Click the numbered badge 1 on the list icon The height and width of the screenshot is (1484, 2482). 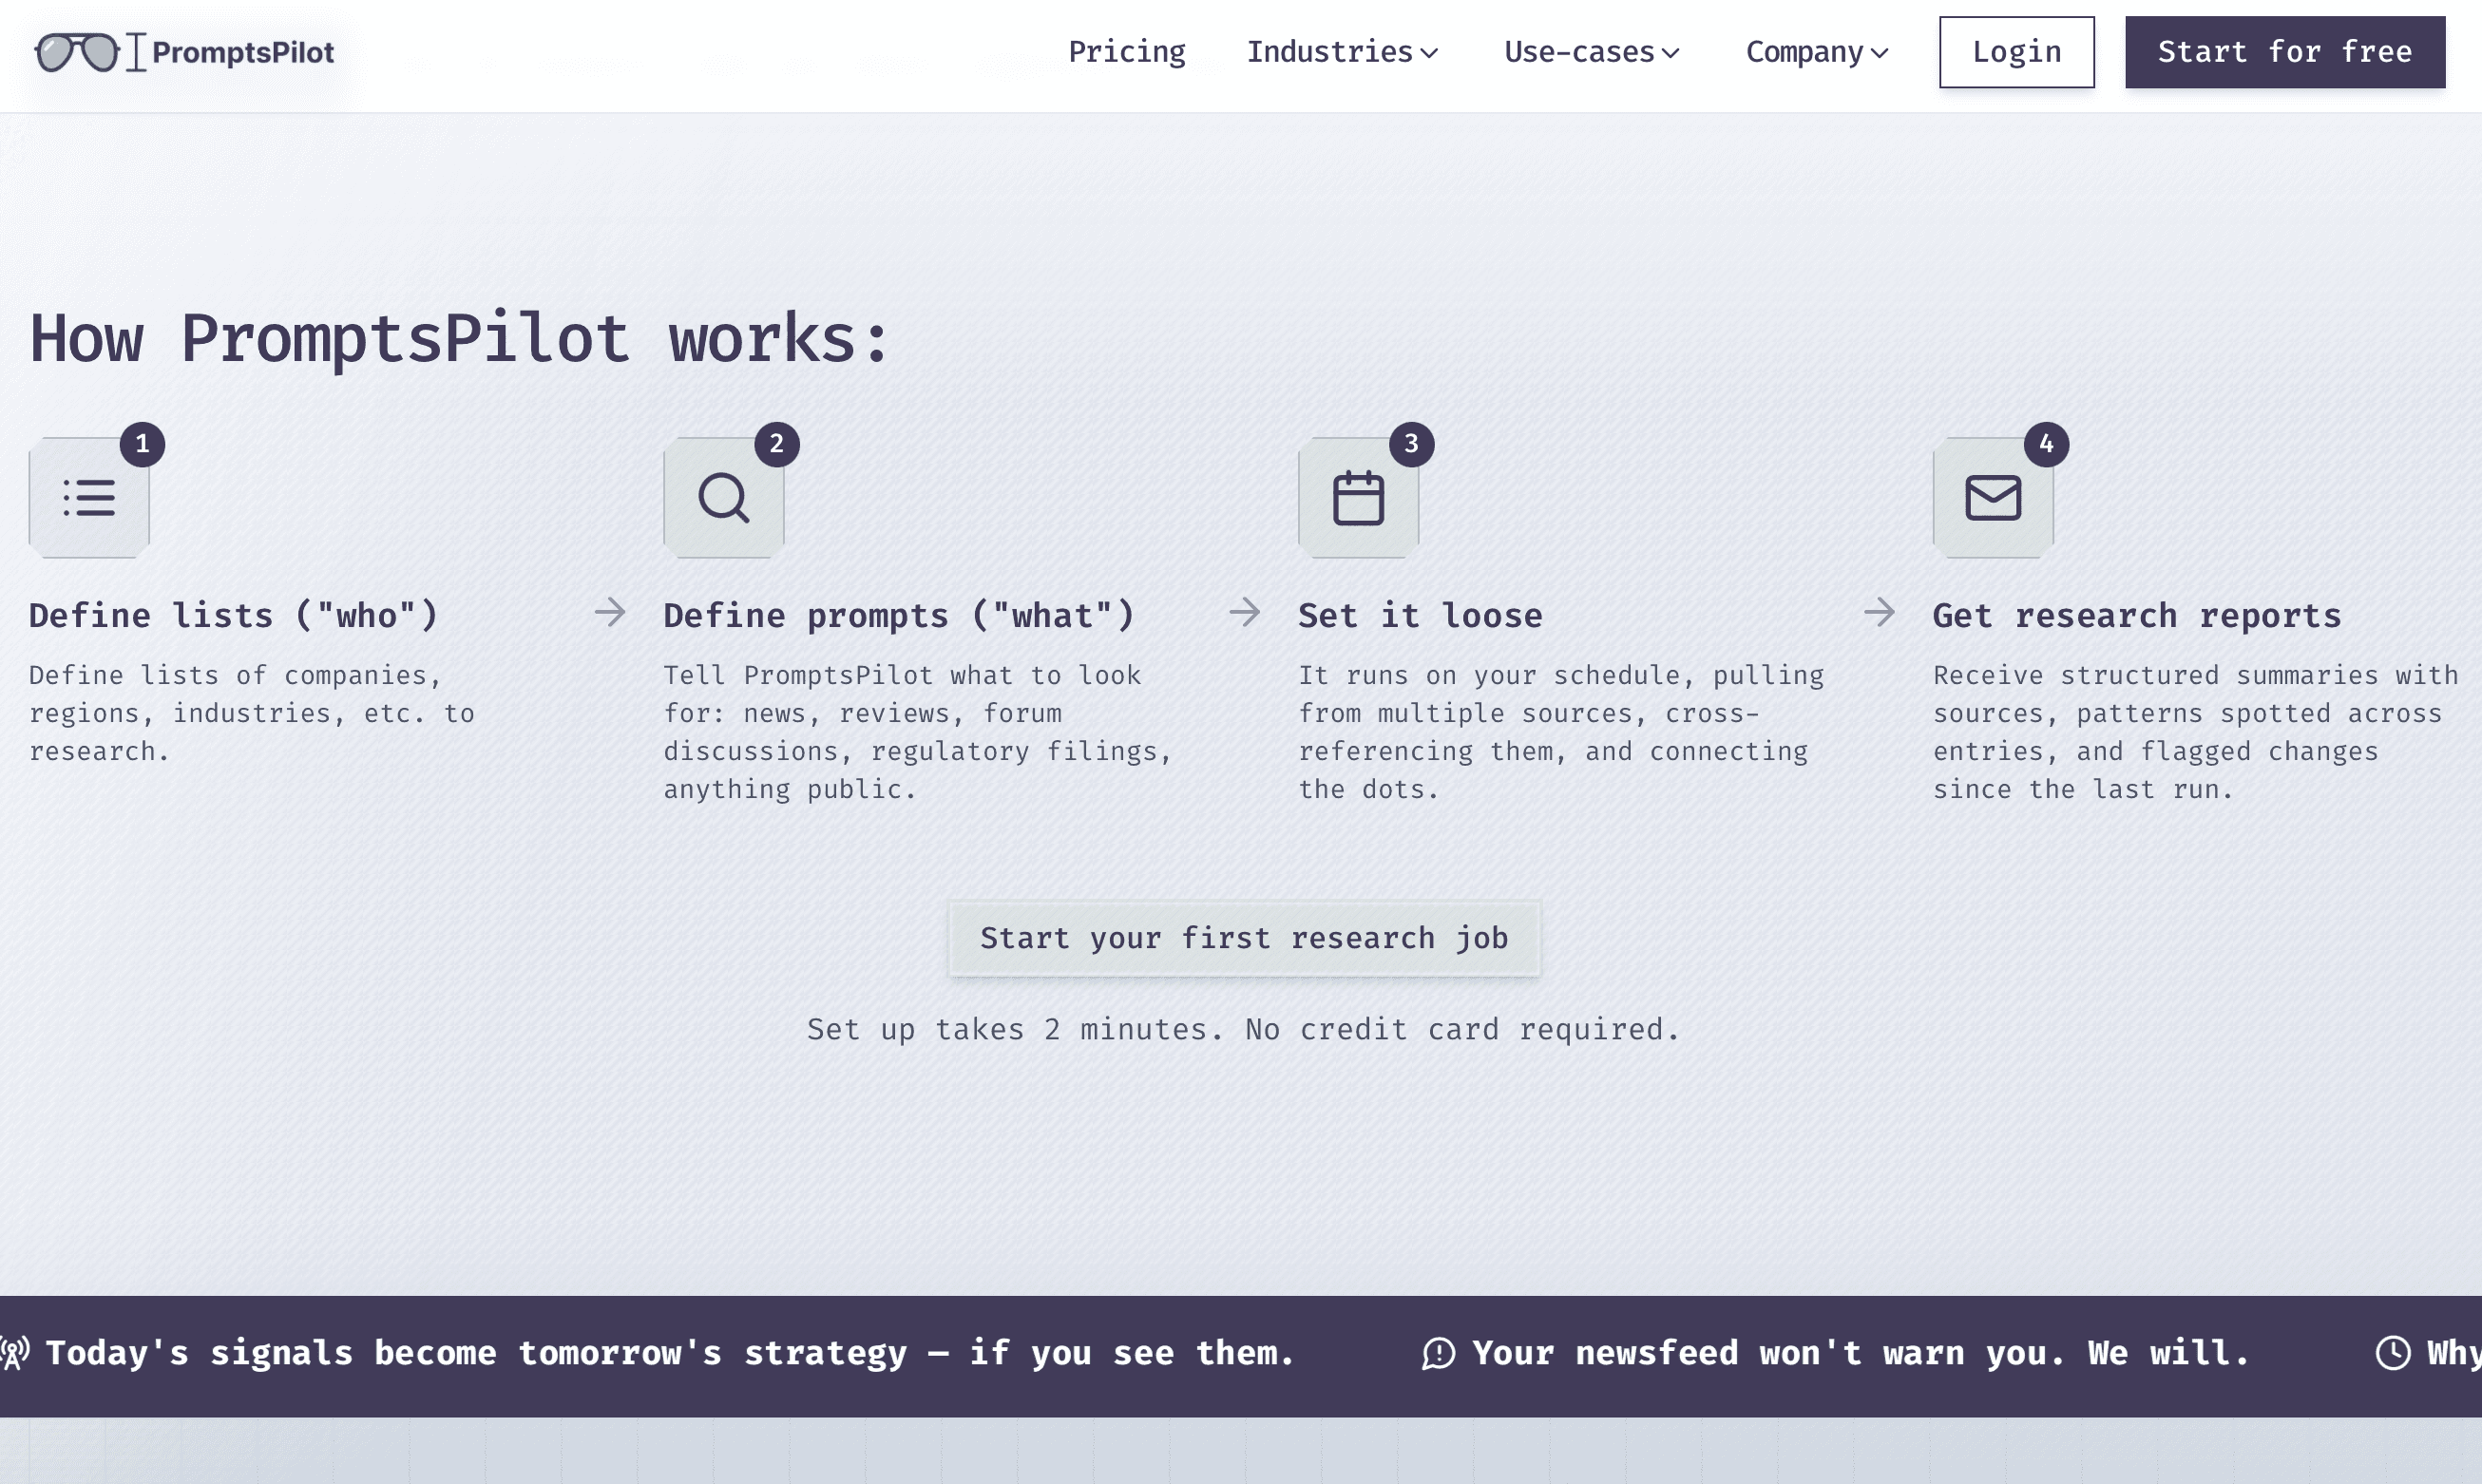coord(143,444)
